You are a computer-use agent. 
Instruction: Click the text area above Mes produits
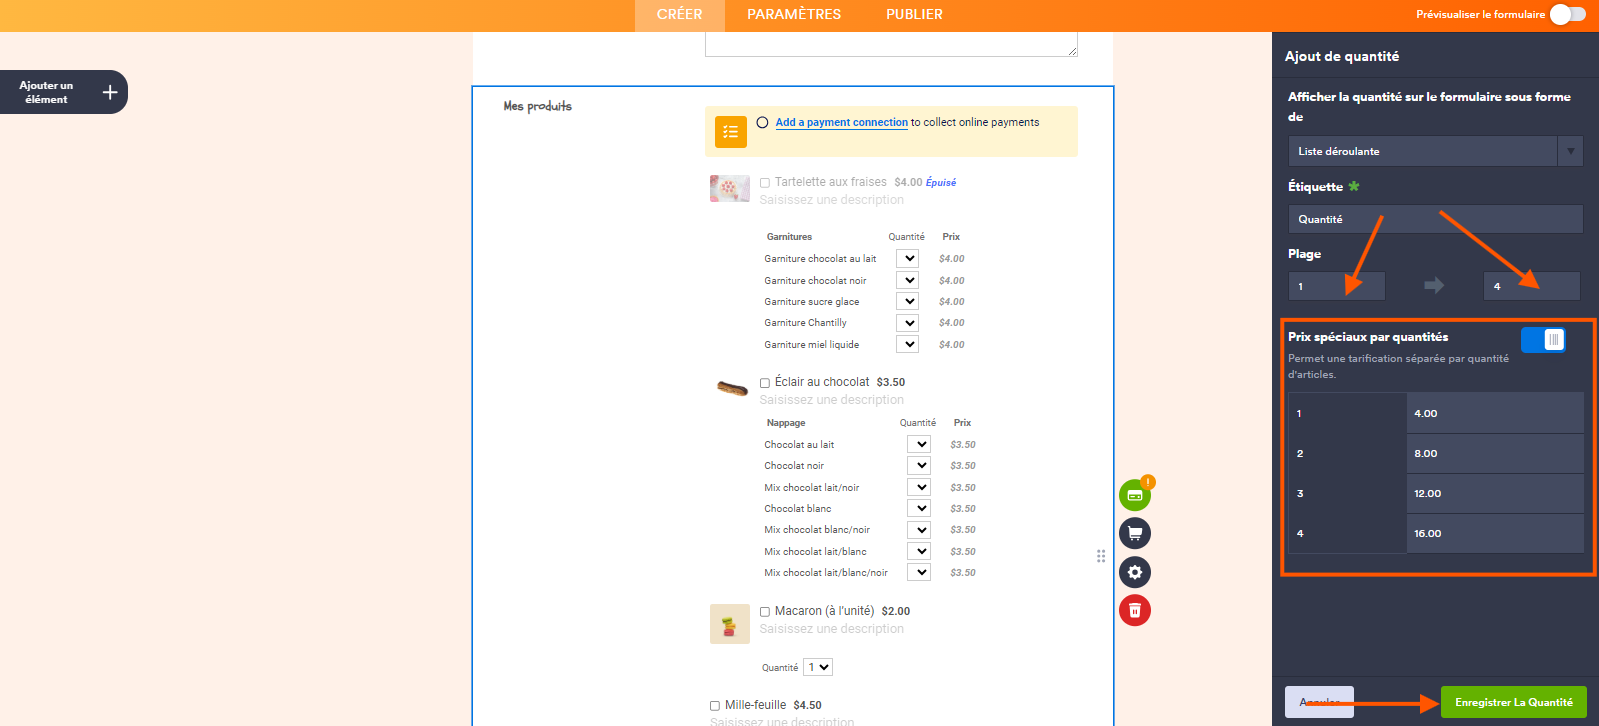coord(891,44)
